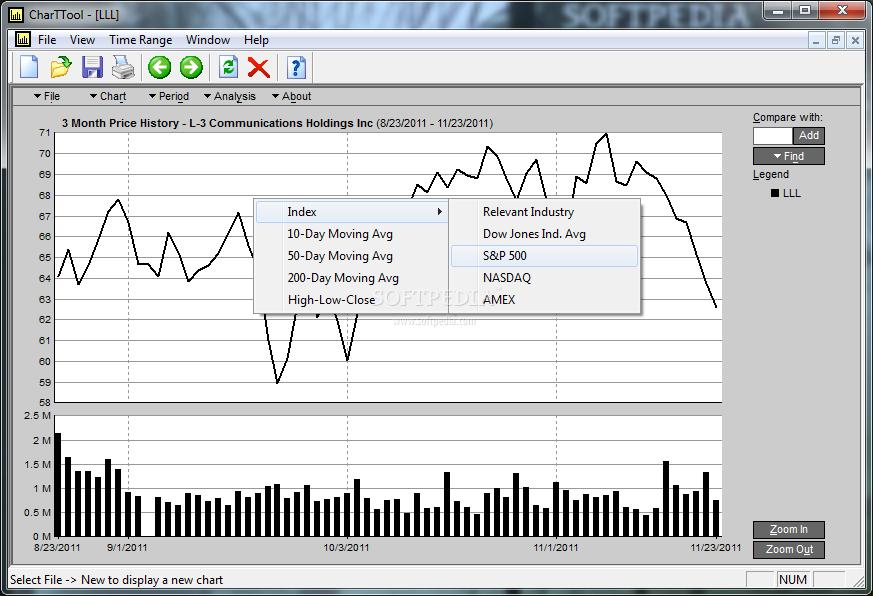Viewport: 873px width, 596px height.
Task: Click the Open folder toolbar icon
Action: pos(61,67)
